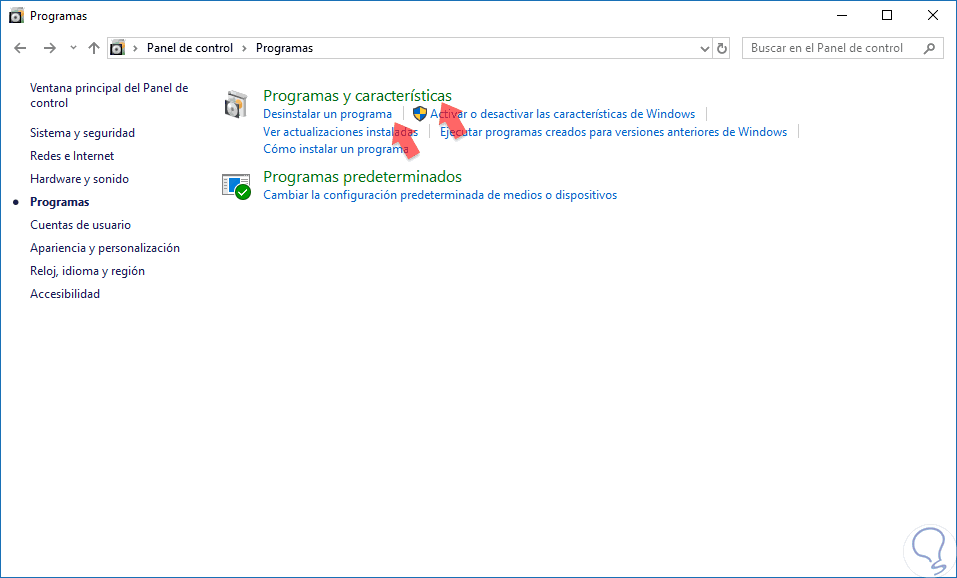Open Hardware y sonido category
The width and height of the screenshot is (957, 578).
[79, 179]
